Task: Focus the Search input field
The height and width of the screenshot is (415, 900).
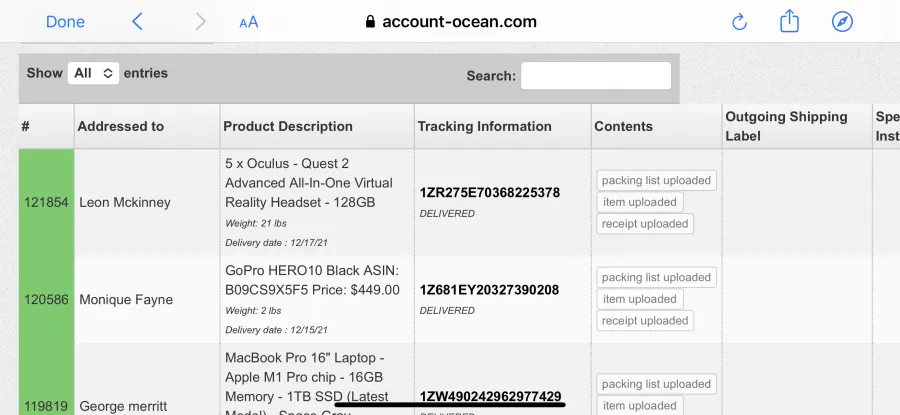Action: pyautogui.click(x=596, y=76)
